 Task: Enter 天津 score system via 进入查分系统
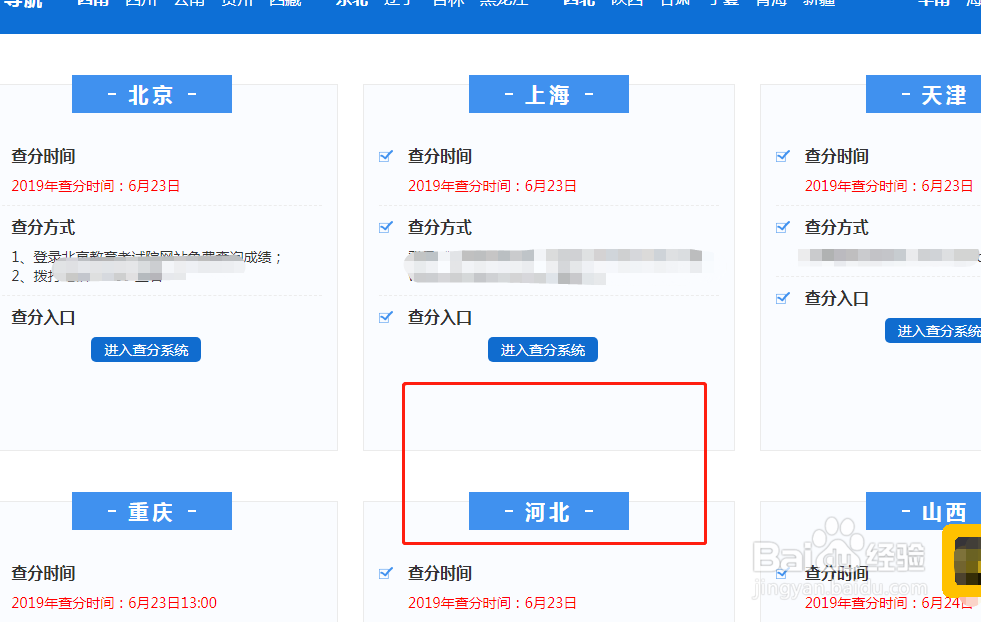[x=933, y=330]
